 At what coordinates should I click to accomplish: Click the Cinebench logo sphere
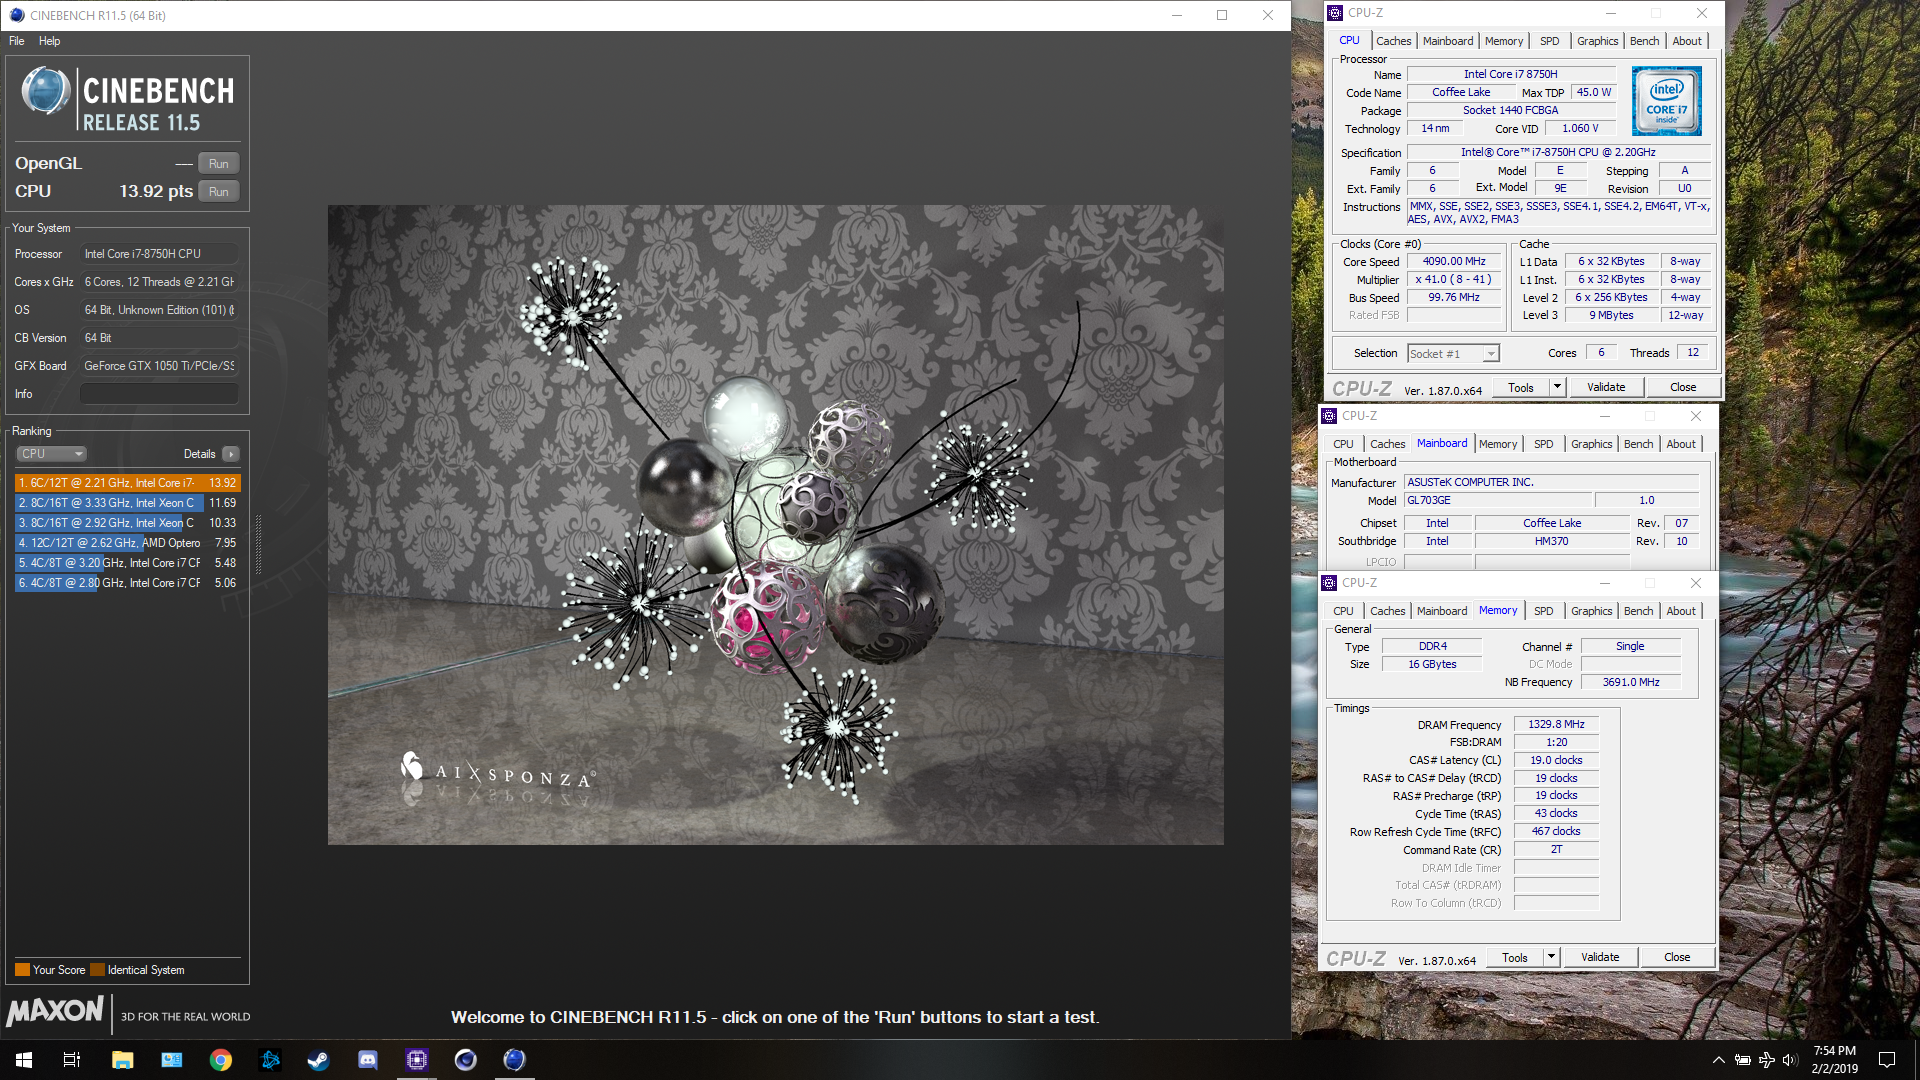coord(46,91)
